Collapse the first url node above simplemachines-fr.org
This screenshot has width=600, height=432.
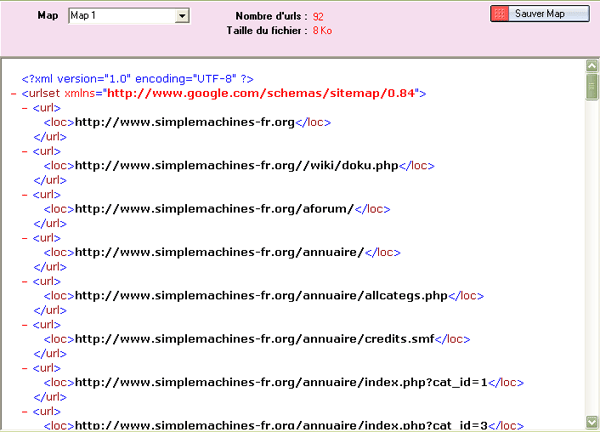[24, 108]
